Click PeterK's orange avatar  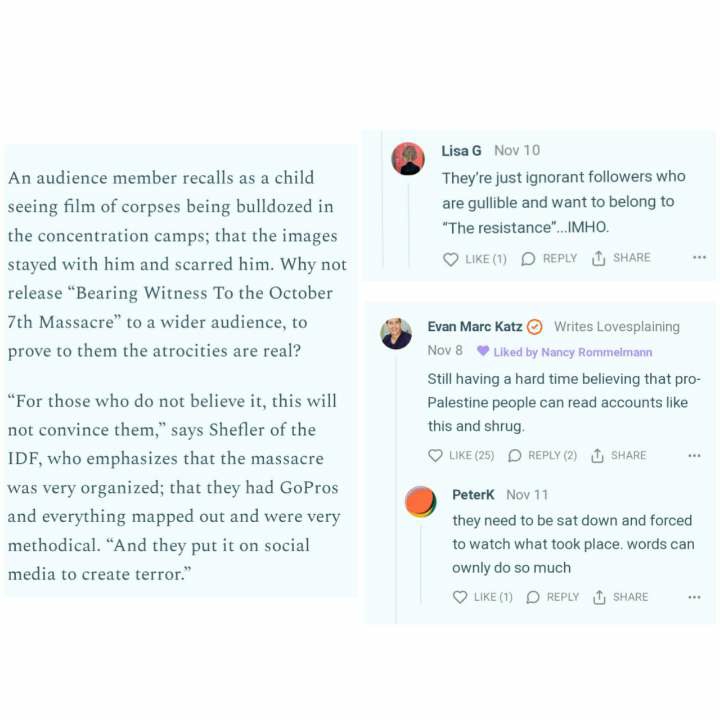pyautogui.click(x=420, y=501)
